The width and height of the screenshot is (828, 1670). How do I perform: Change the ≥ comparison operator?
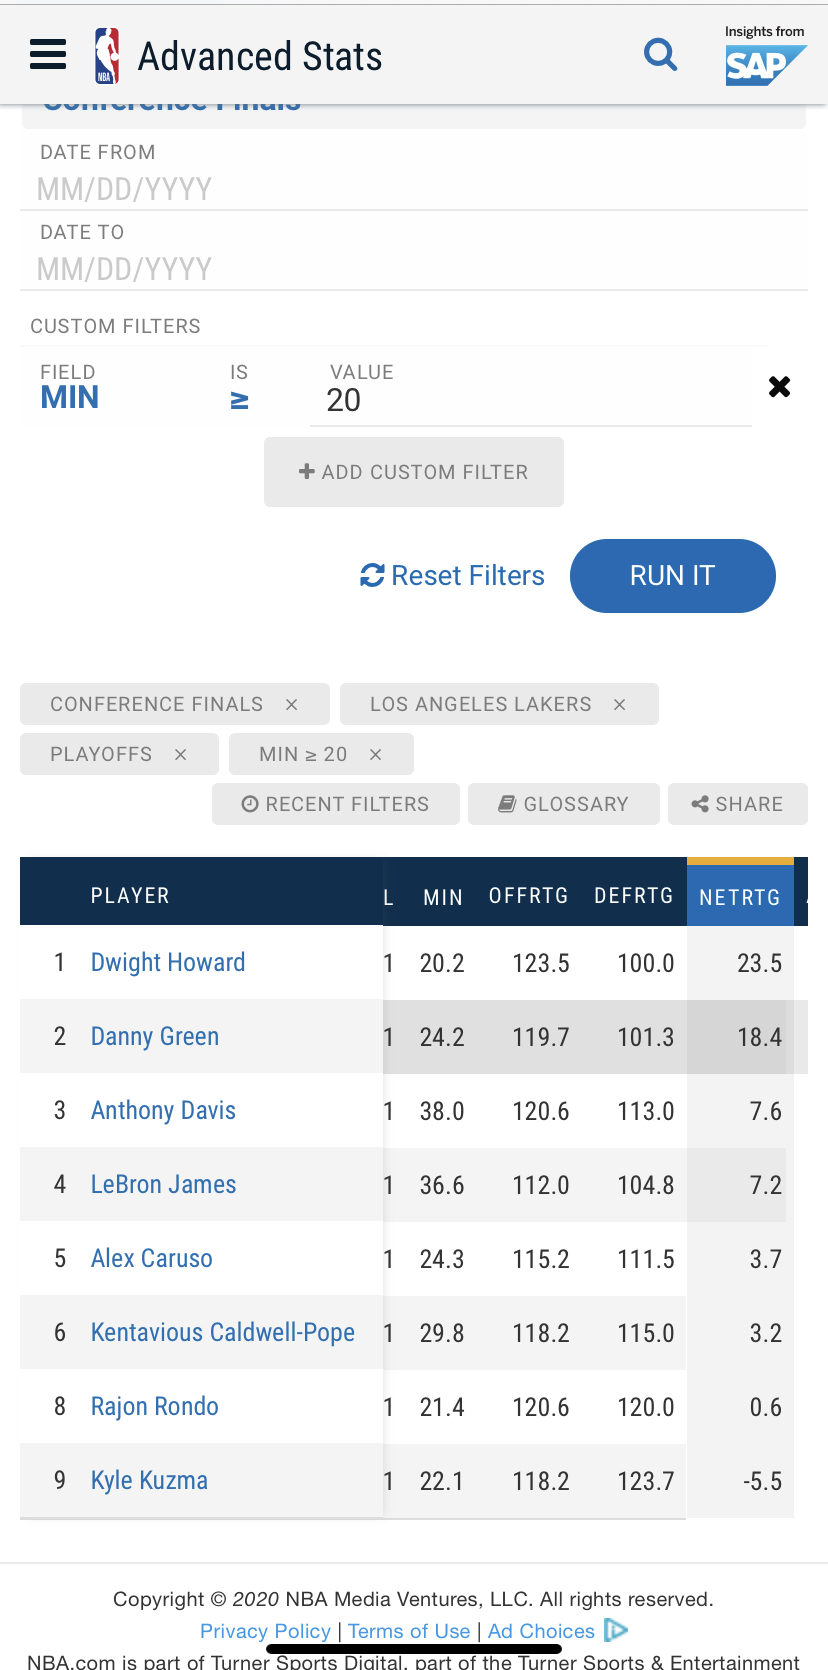(240, 400)
